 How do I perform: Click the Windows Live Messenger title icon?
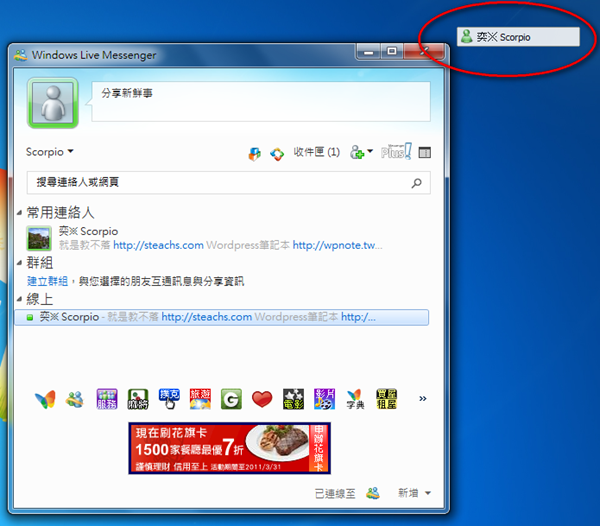coord(21,55)
